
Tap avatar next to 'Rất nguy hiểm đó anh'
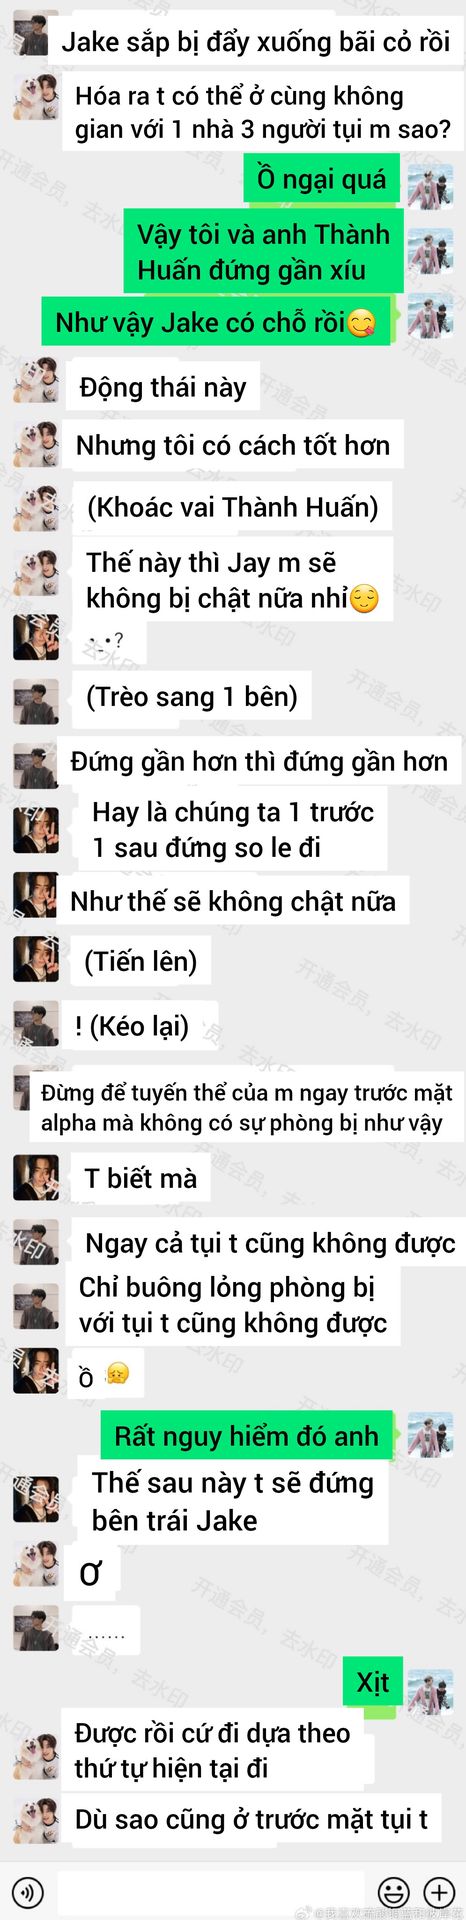[430, 1435]
